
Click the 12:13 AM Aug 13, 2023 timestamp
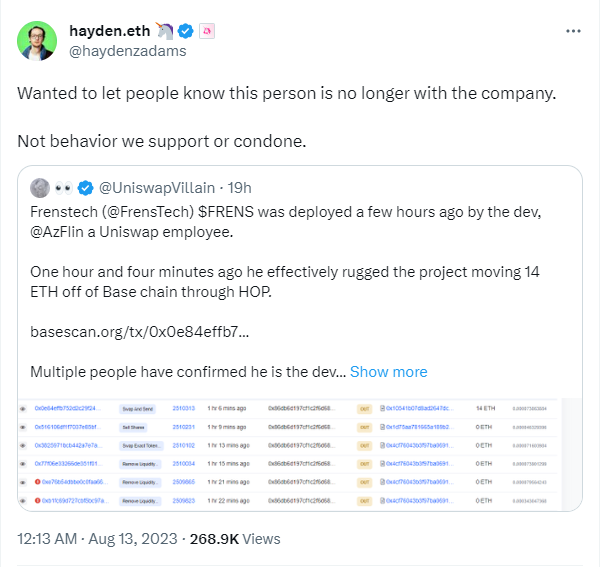tap(100, 538)
